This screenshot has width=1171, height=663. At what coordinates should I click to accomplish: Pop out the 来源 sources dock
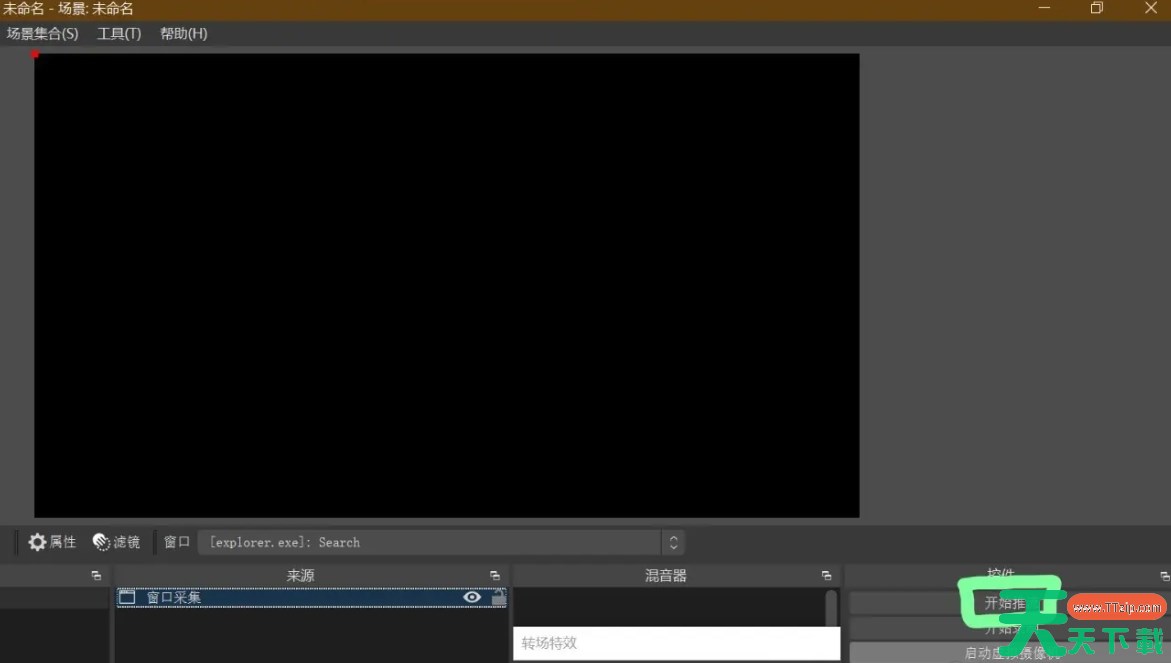click(495, 576)
